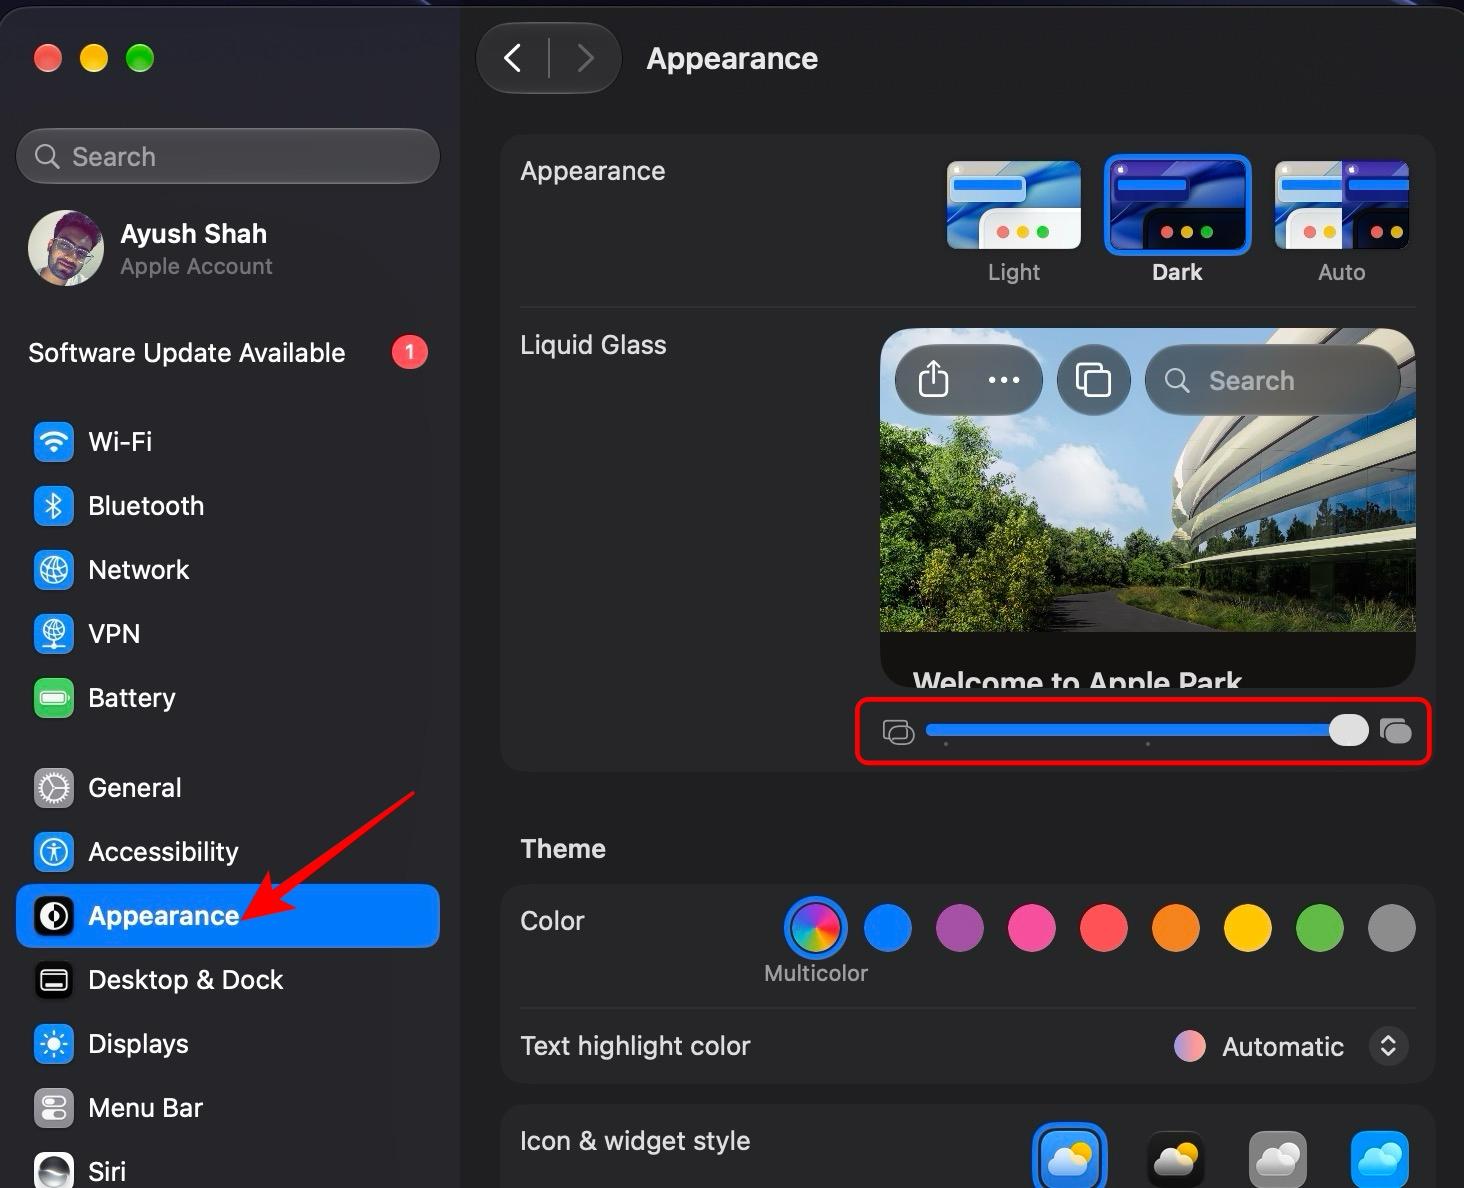The height and width of the screenshot is (1188, 1464).
Task: Click the General gear icon
Action: 54,788
